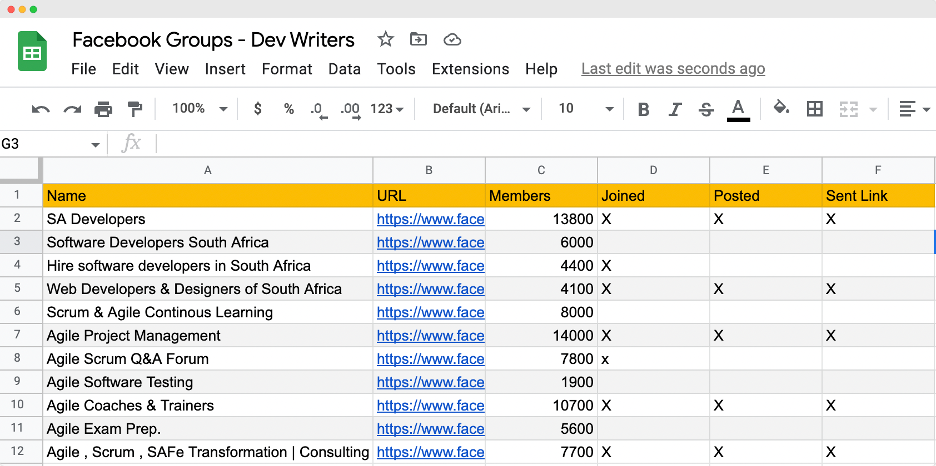Image resolution: width=936 pixels, height=466 pixels.
Task: Print the spreadsheet using the printer icon
Action: click(x=103, y=109)
